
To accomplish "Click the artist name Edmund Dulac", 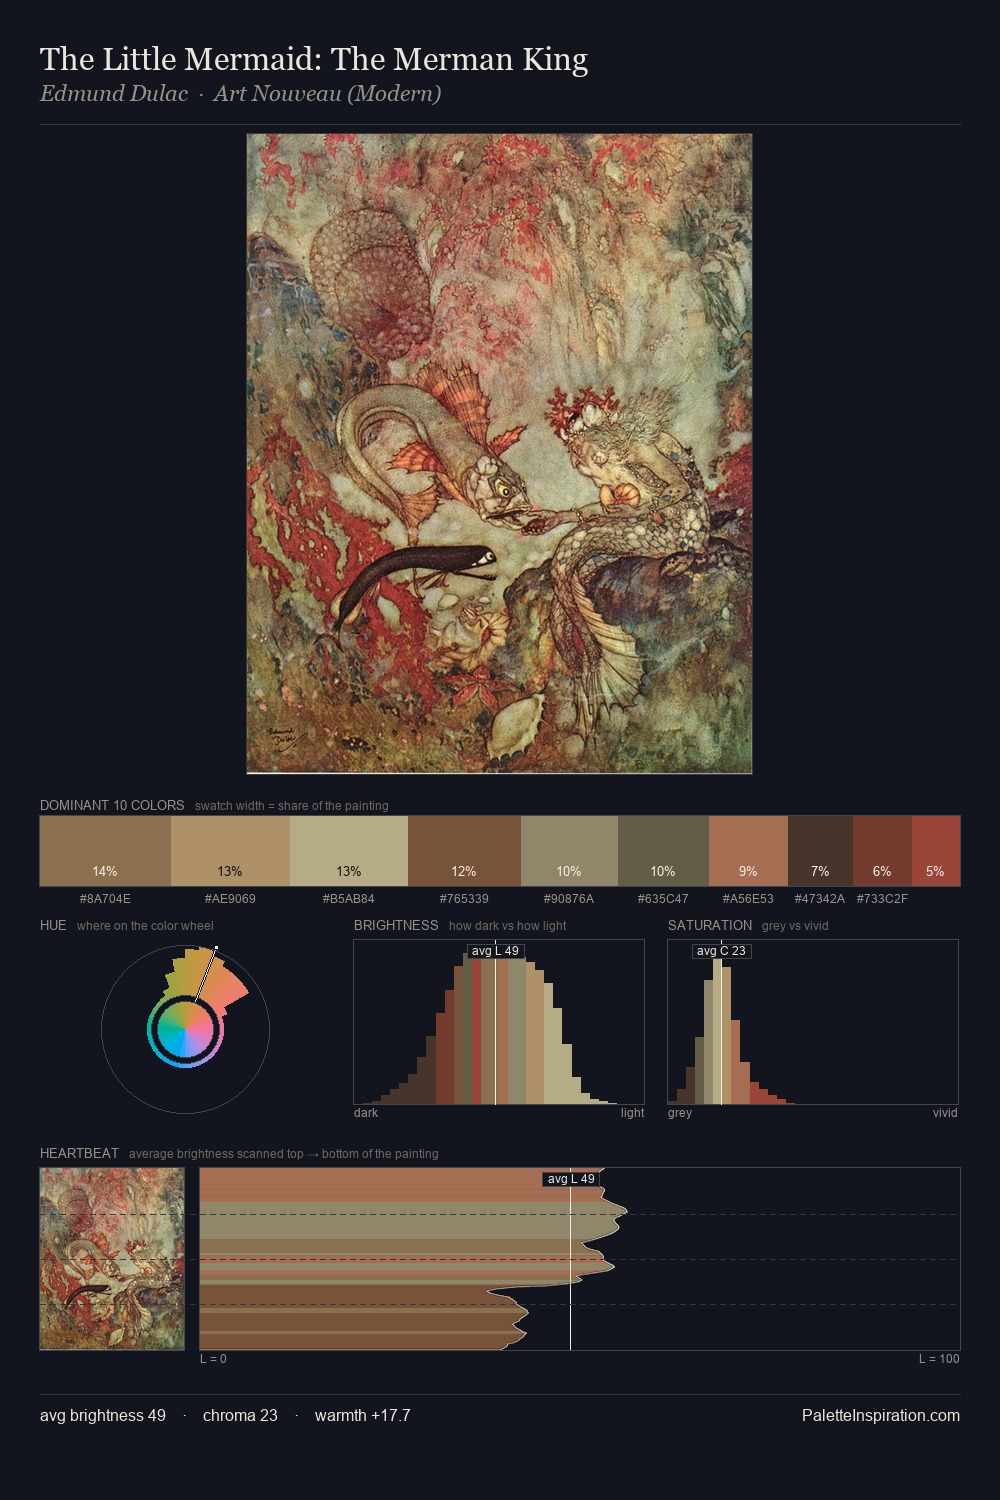I will coord(114,94).
